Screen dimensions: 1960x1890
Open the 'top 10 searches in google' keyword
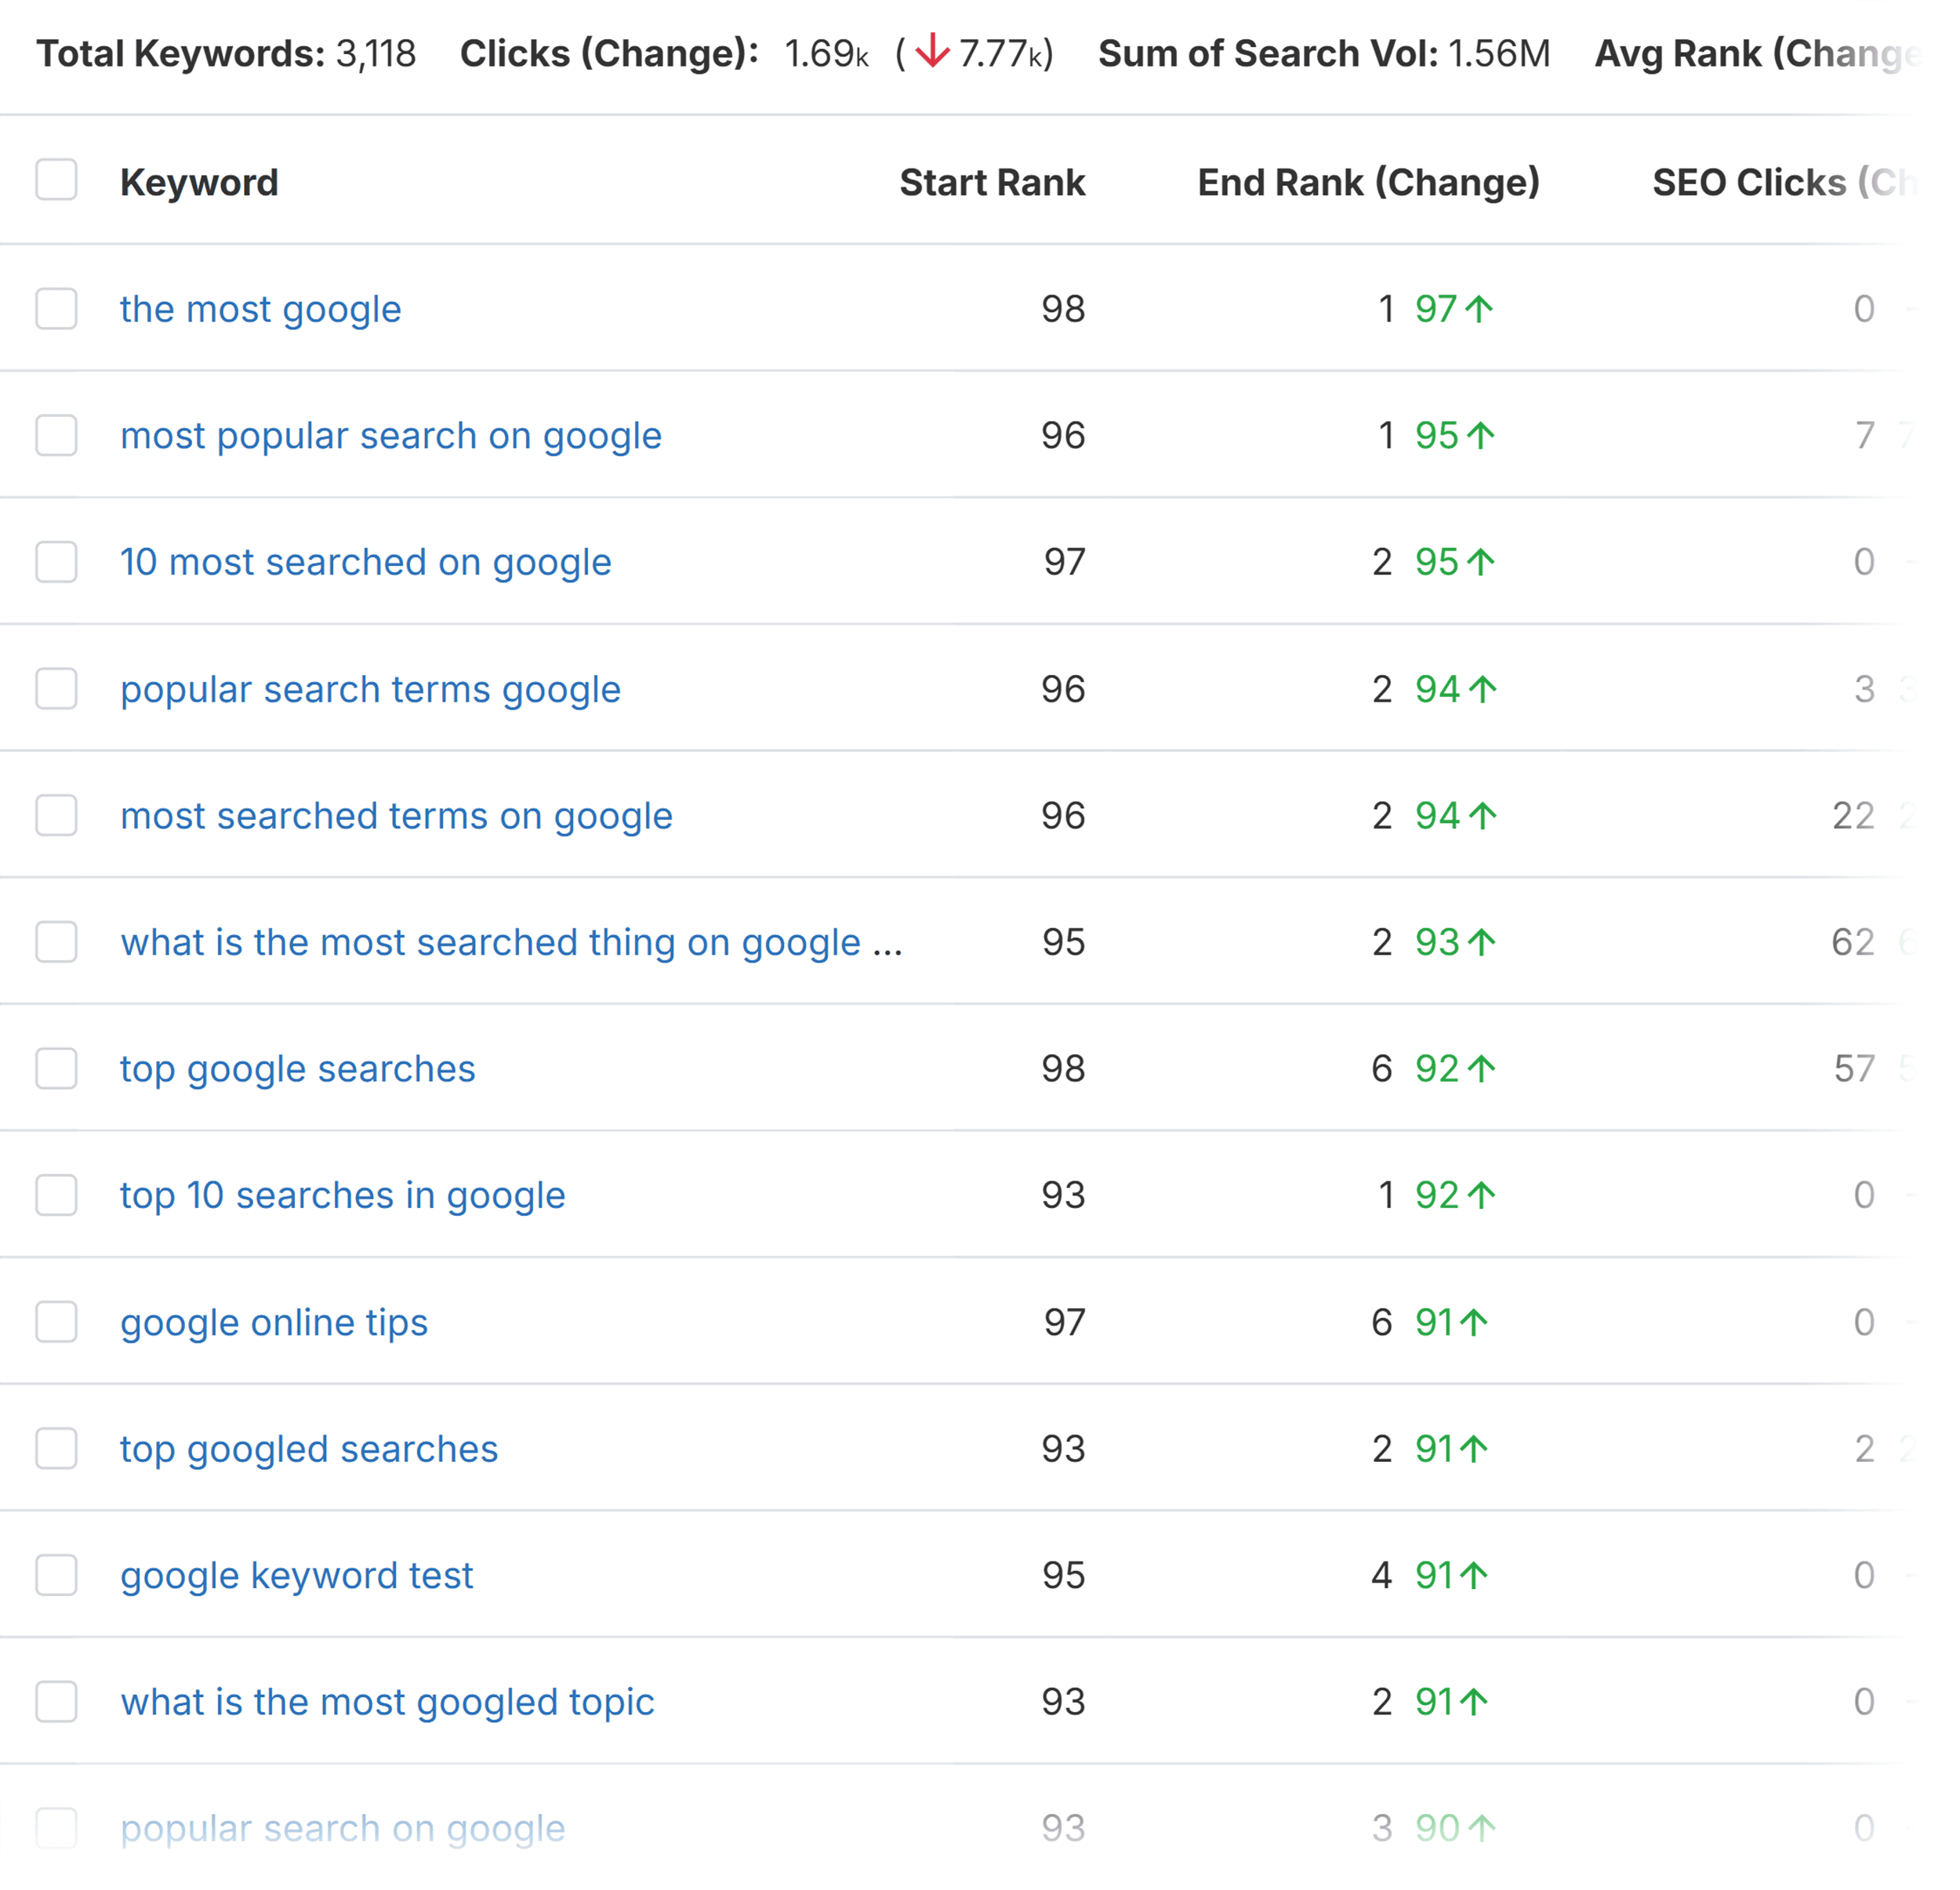(343, 1195)
